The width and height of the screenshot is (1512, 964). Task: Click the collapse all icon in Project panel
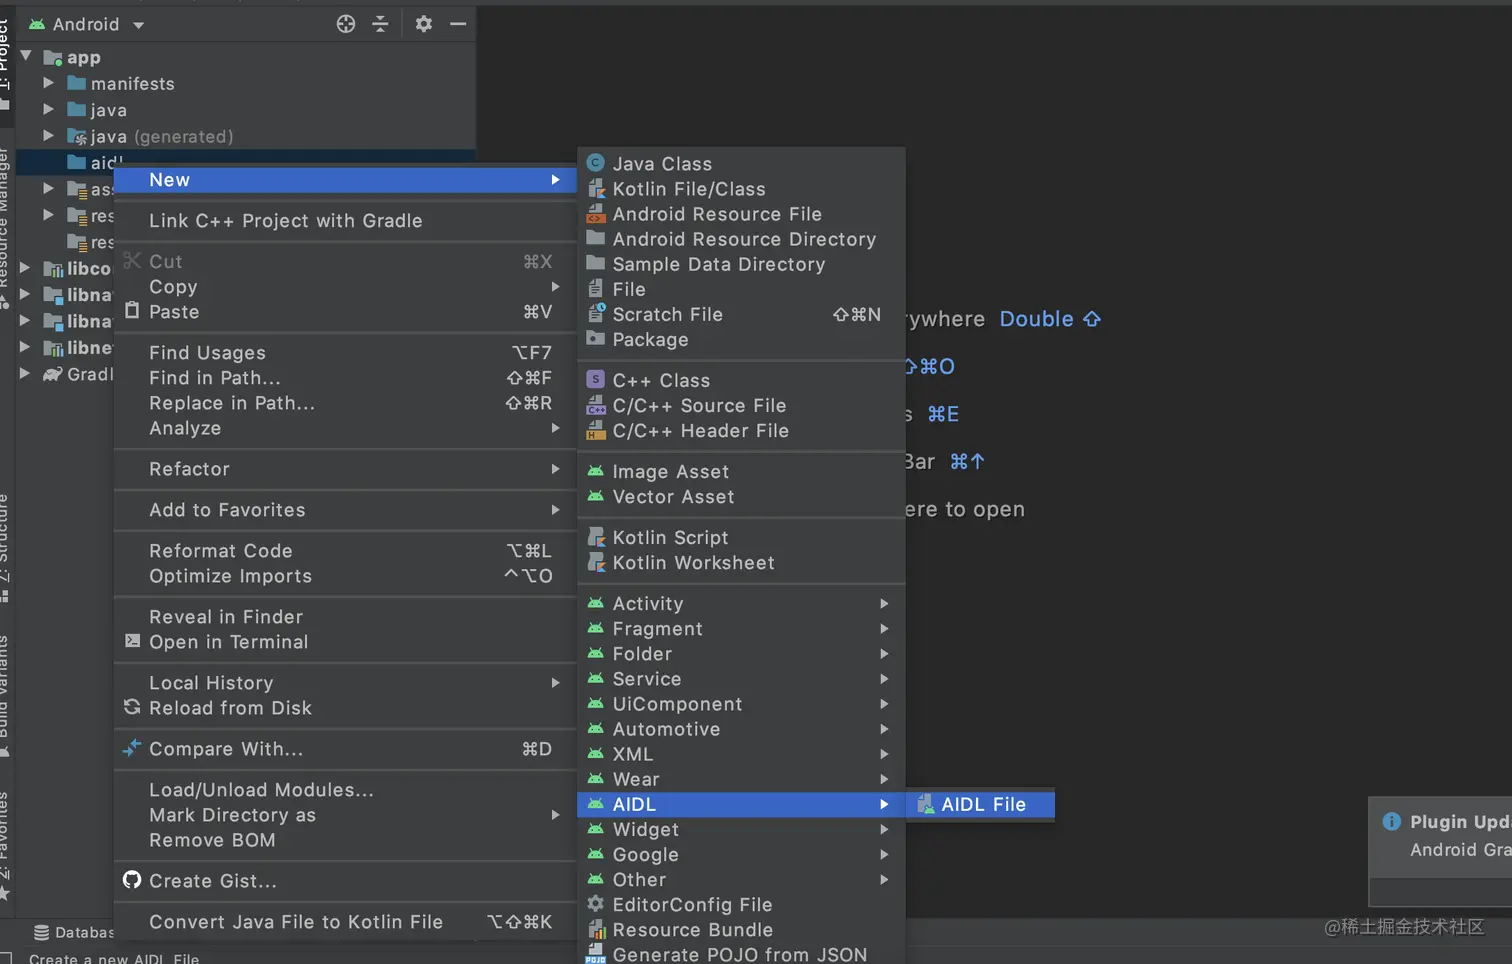380,24
